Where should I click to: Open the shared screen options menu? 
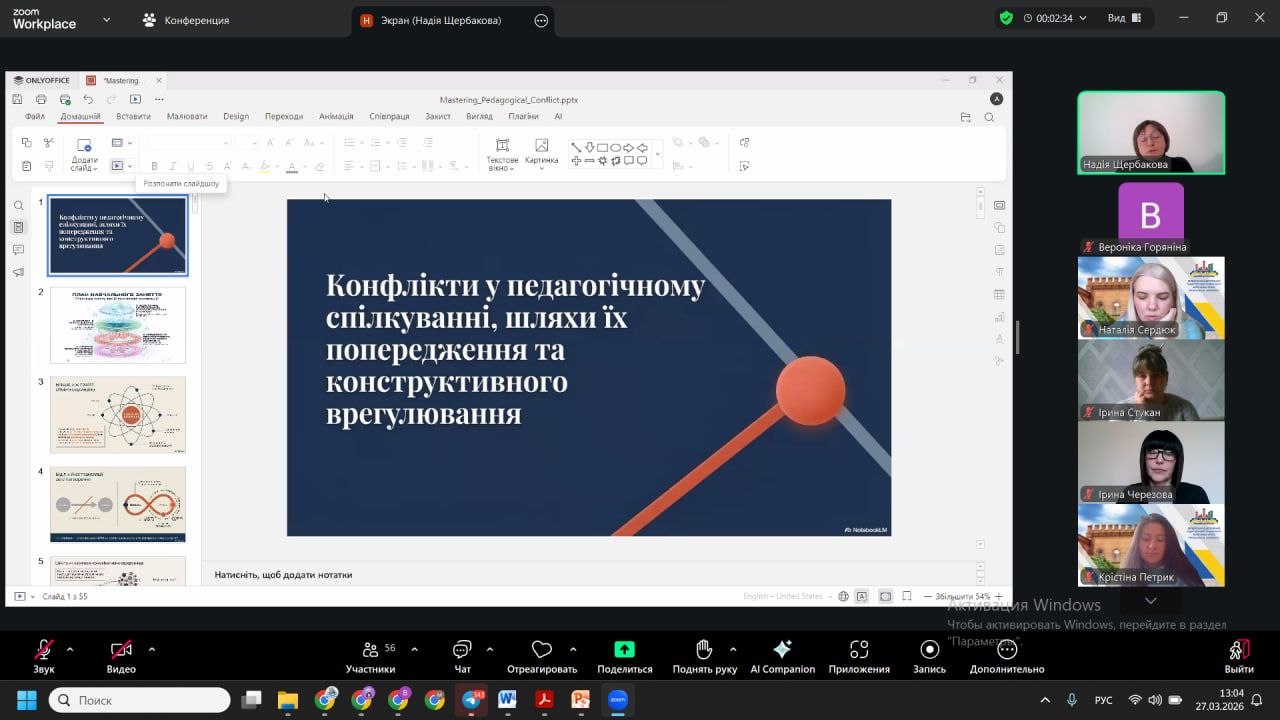(542, 20)
